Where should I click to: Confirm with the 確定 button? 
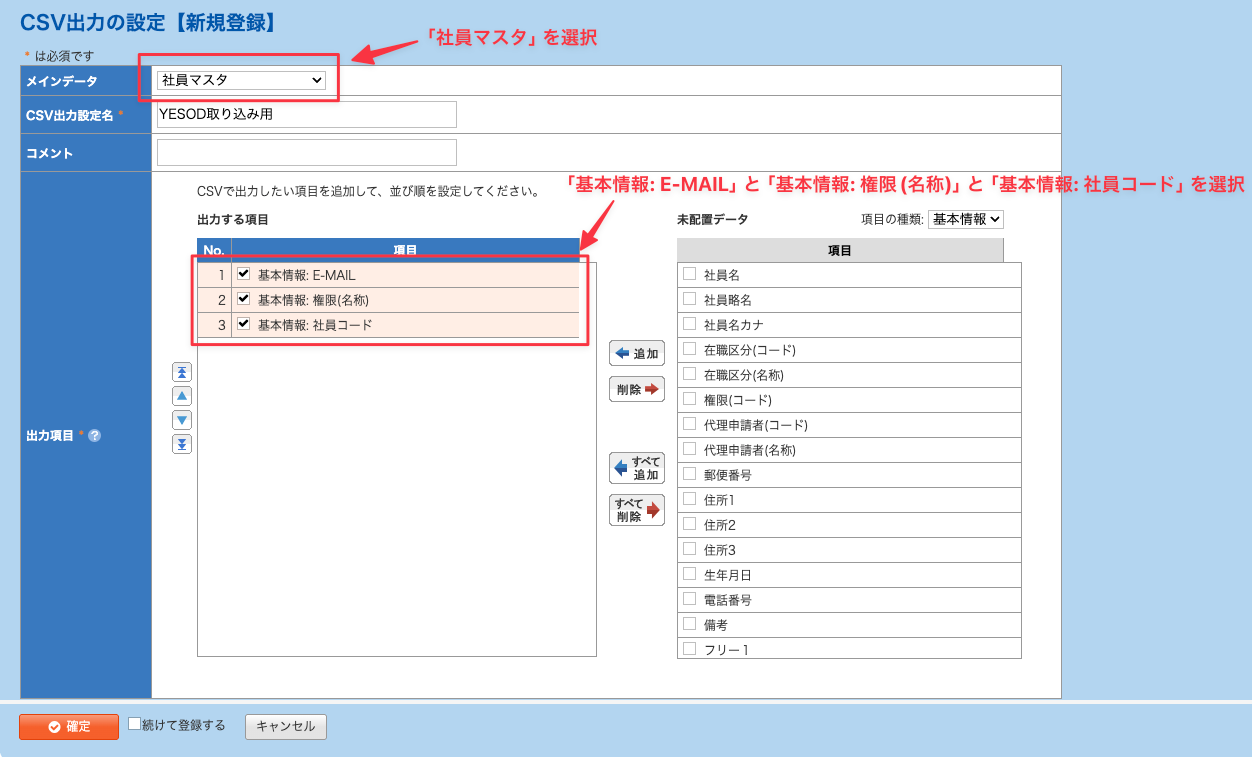69,727
